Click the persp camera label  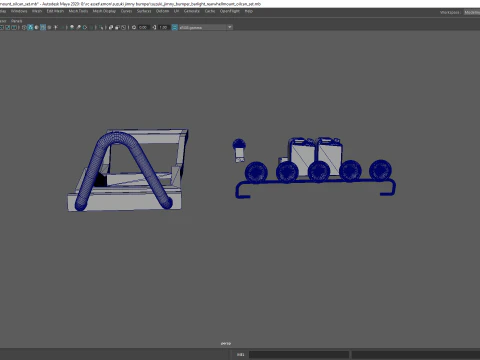pos(226,343)
